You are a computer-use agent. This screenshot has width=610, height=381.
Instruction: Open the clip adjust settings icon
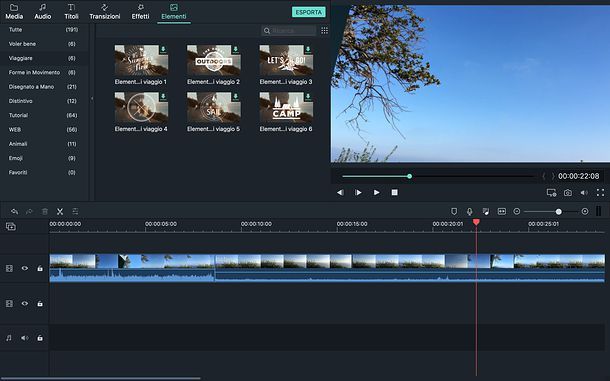[x=75, y=211]
